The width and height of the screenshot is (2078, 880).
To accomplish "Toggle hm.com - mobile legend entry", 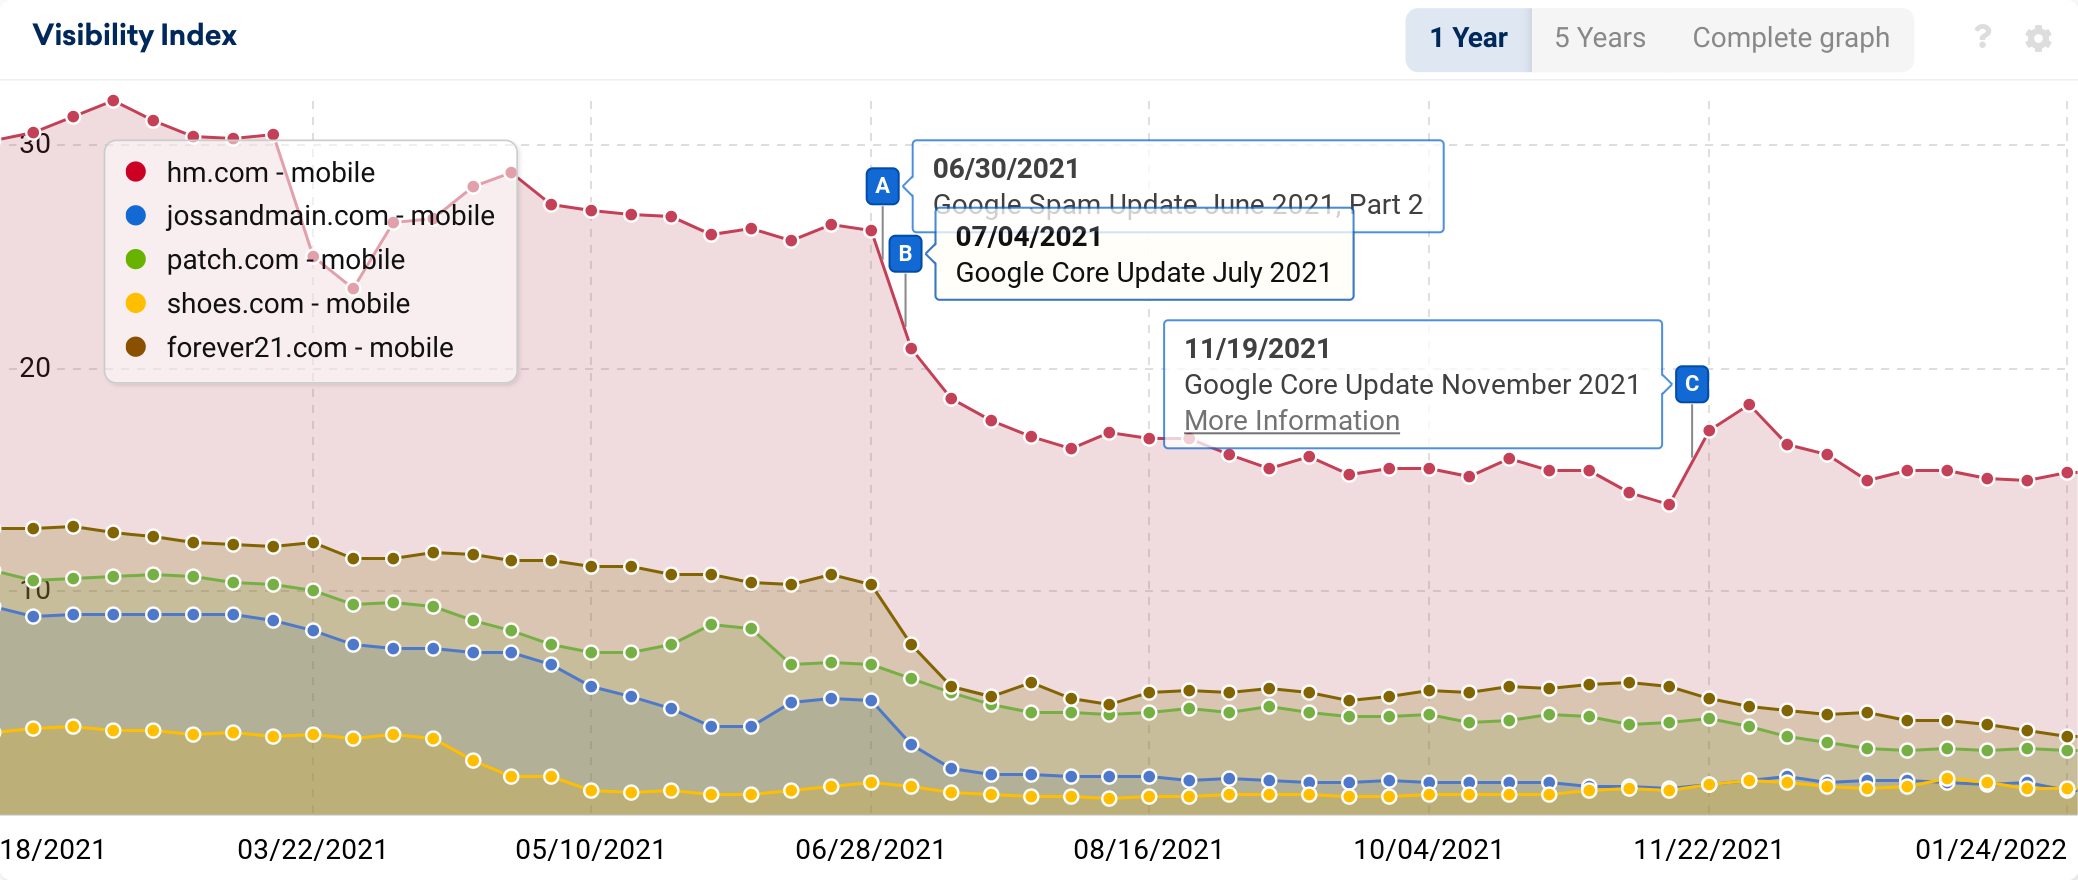I will [x=250, y=172].
